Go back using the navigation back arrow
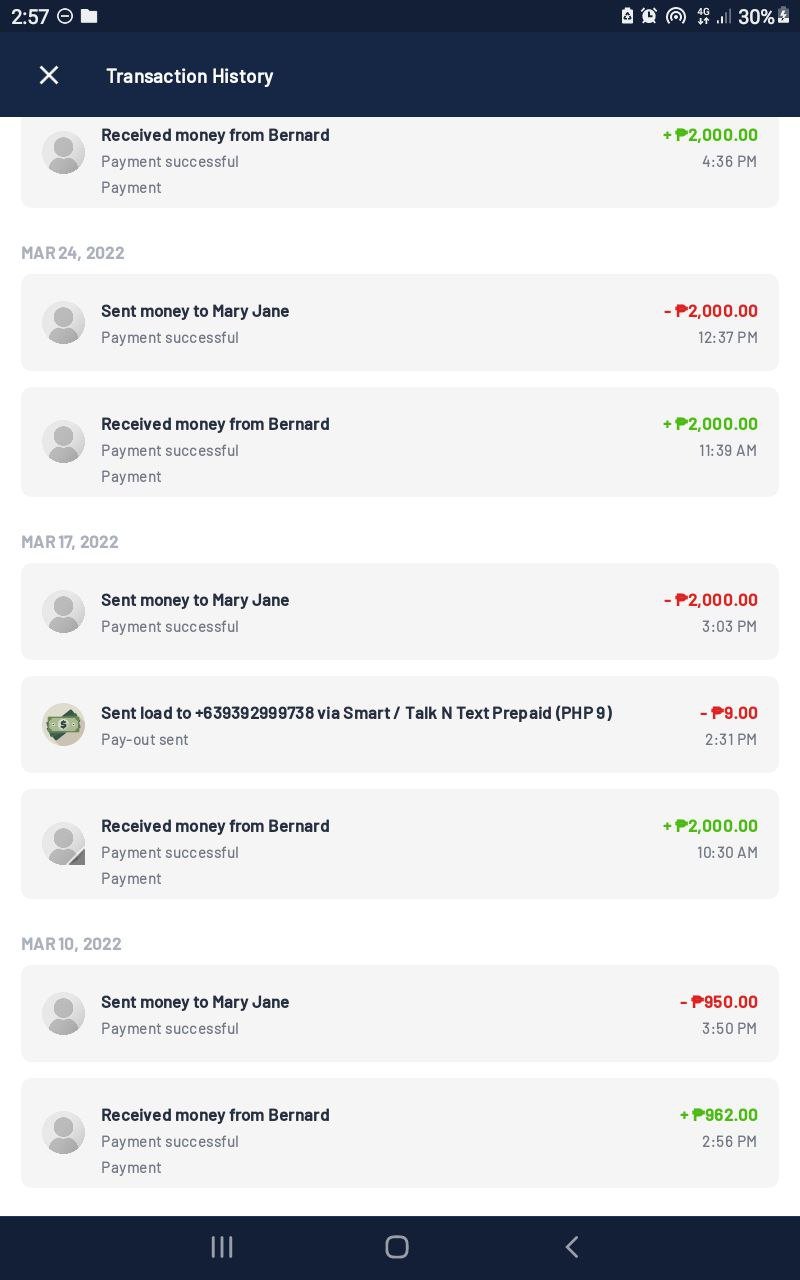 tap(572, 1246)
